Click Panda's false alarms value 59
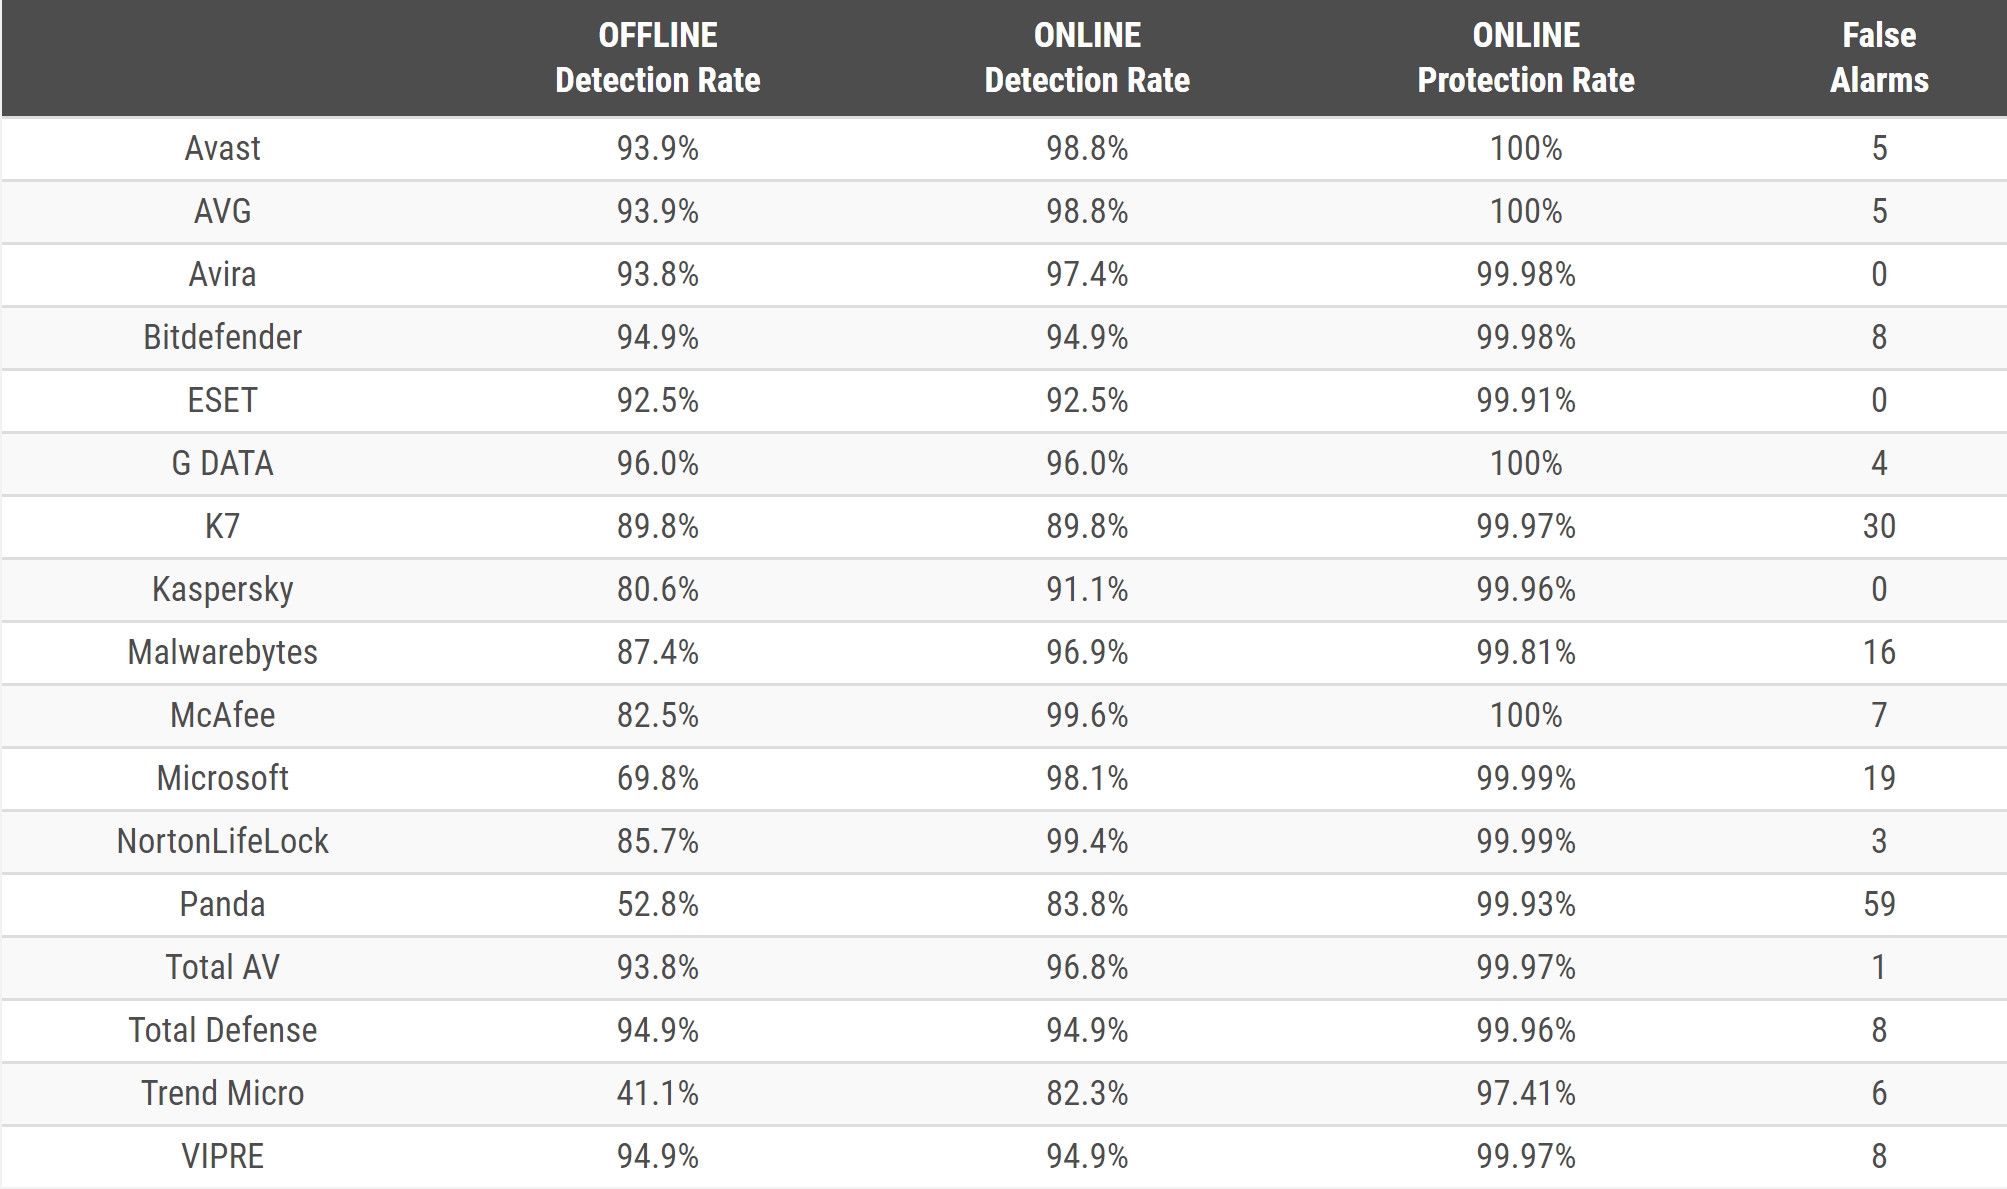Viewport: 2007px width, 1189px height. (x=1878, y=905)
